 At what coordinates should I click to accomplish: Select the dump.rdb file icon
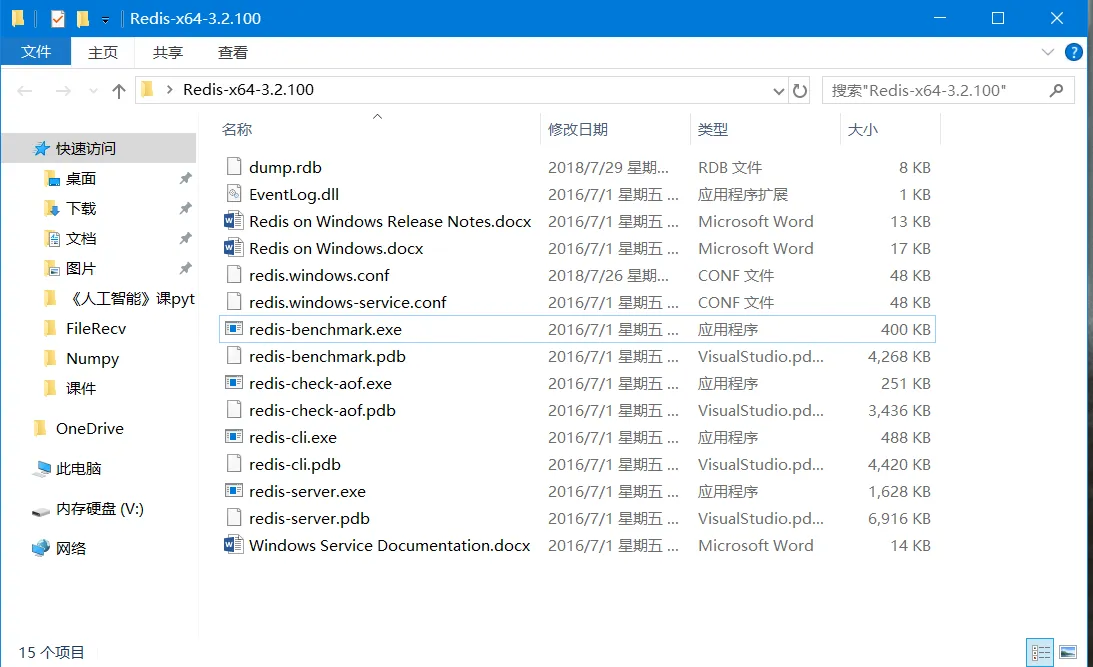(x=234, y=167)
